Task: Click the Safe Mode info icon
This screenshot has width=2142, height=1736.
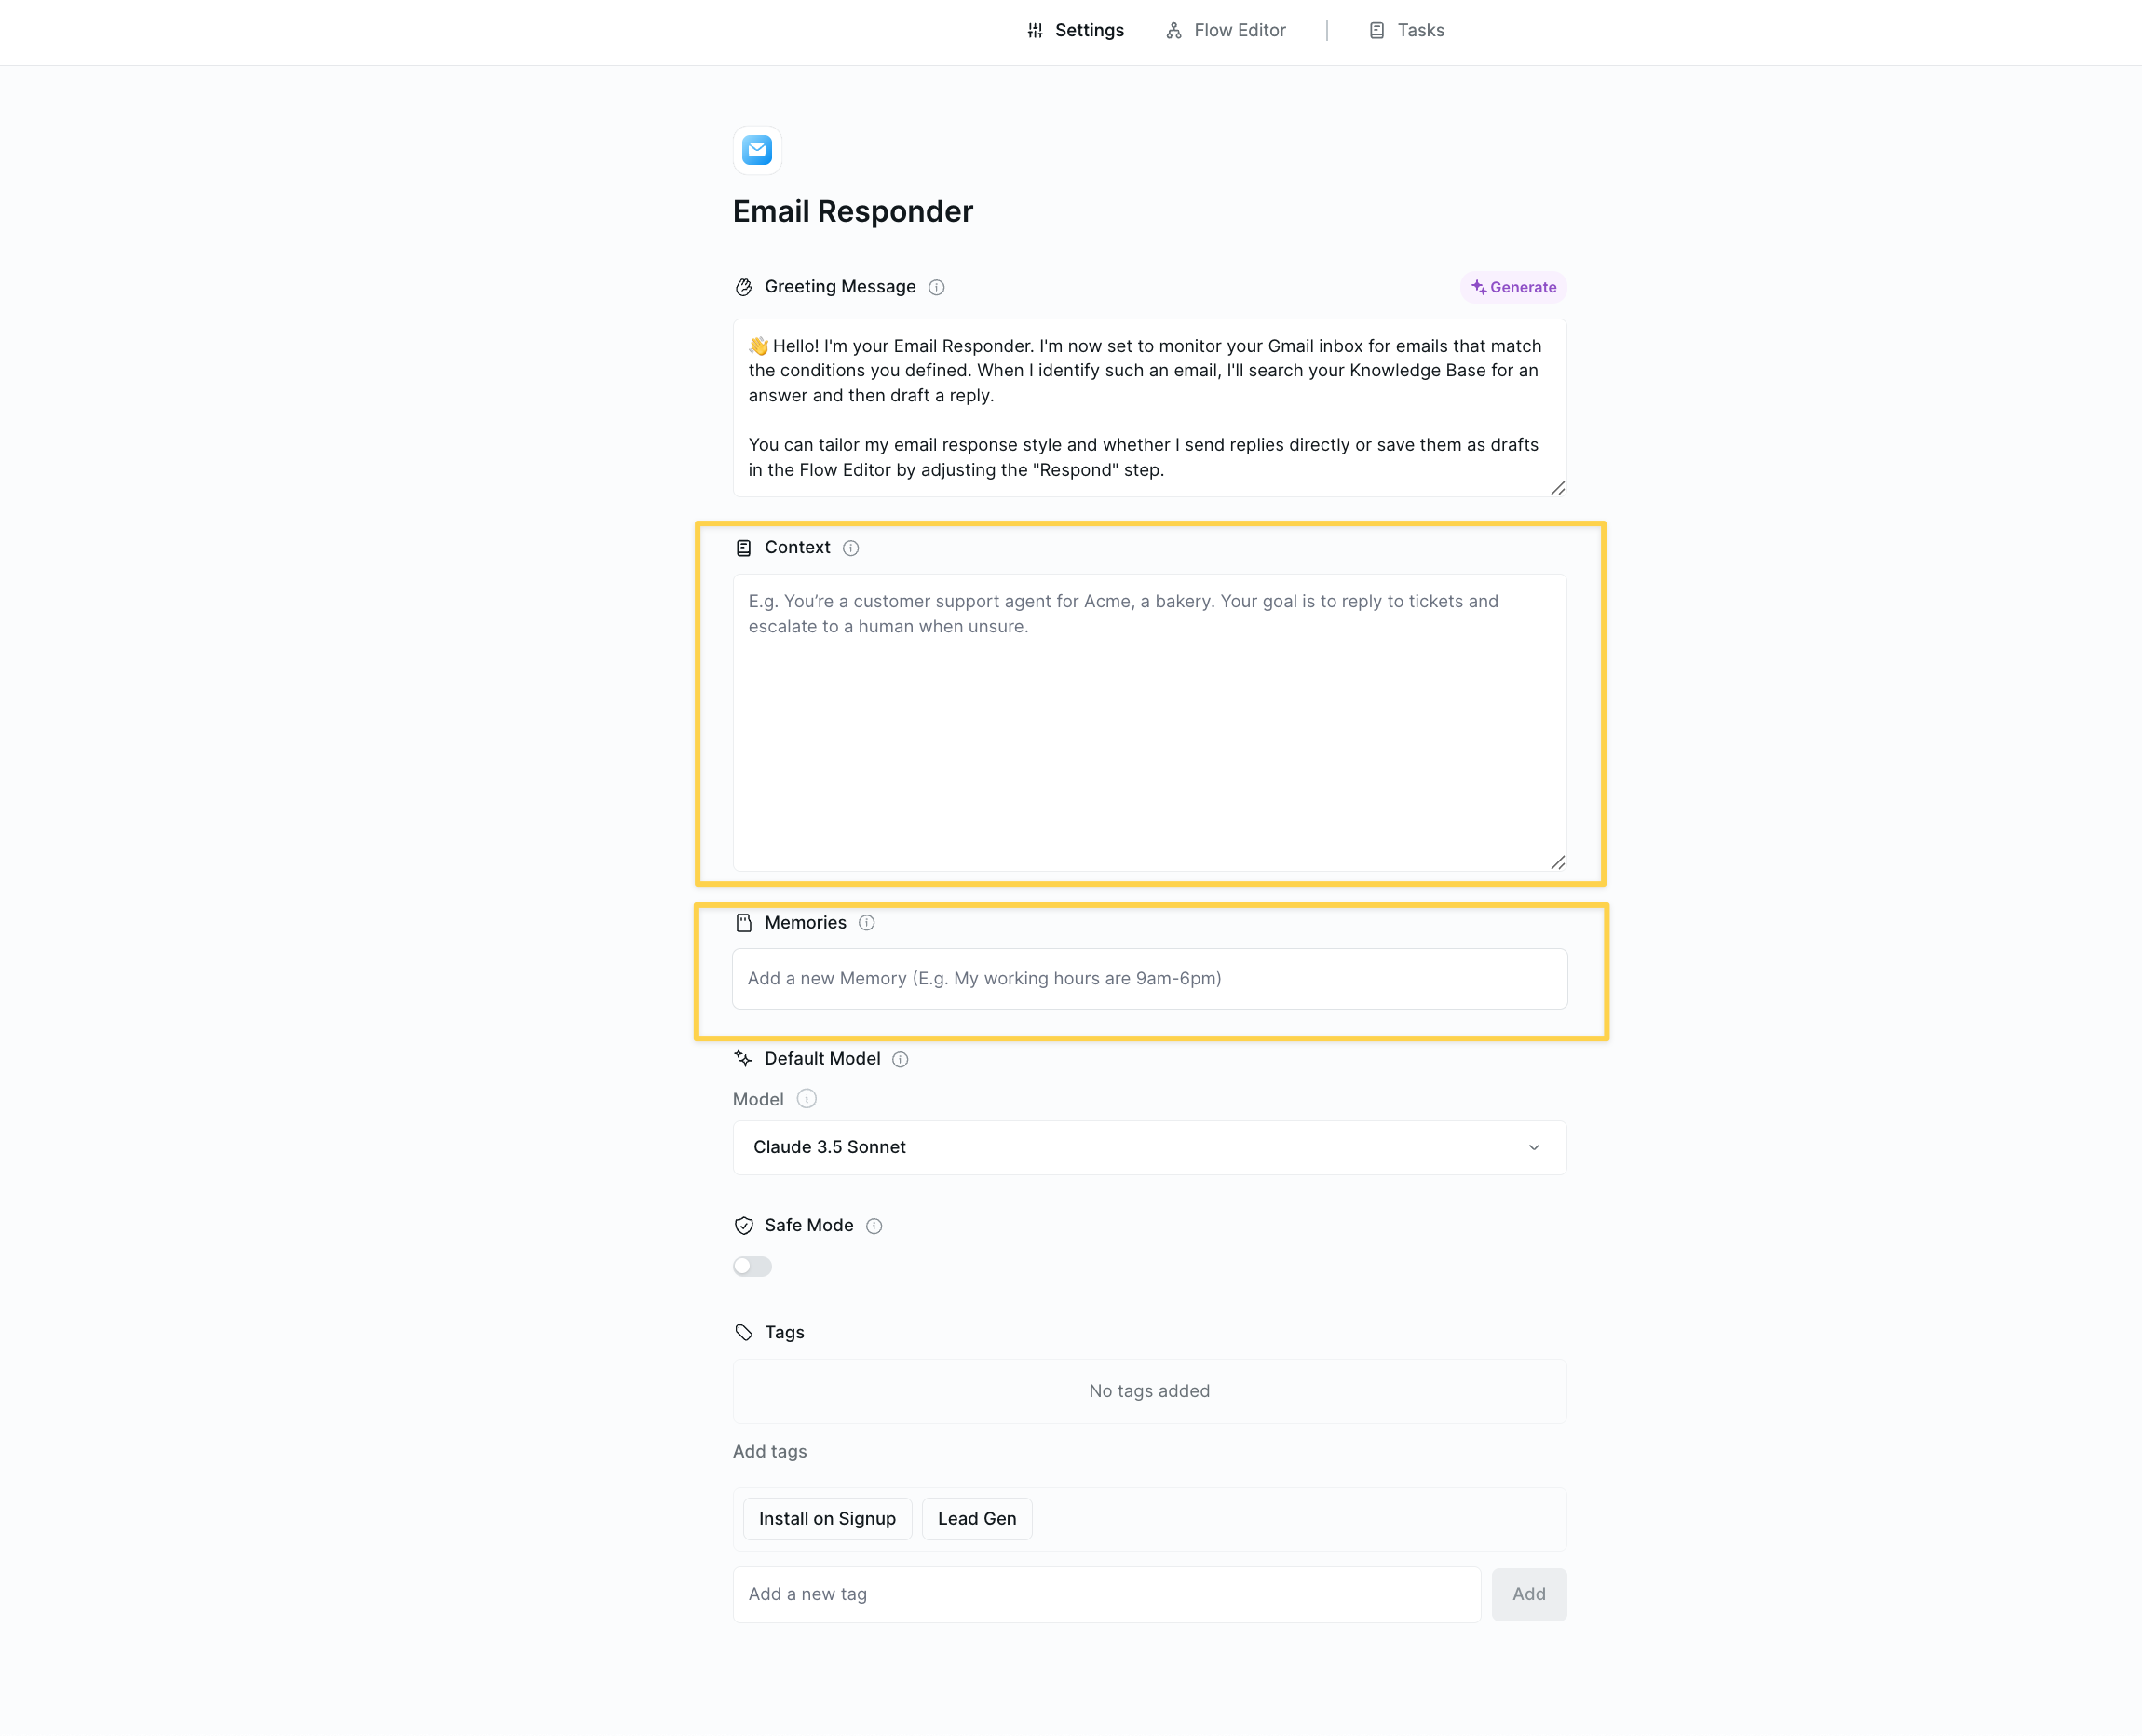Action: 874,1226
